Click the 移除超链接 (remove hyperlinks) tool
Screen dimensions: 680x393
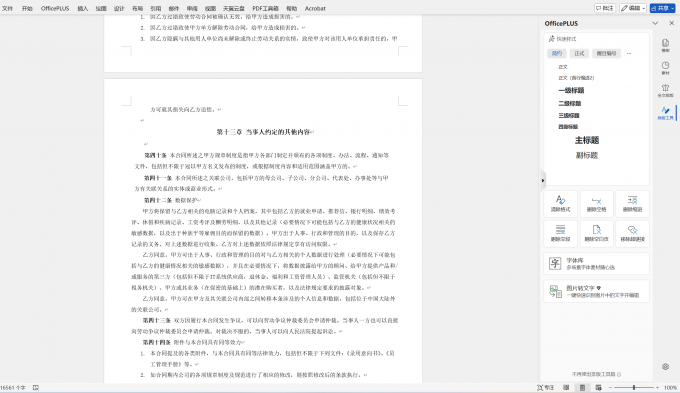pyautogui.click(x=632, y=233)
